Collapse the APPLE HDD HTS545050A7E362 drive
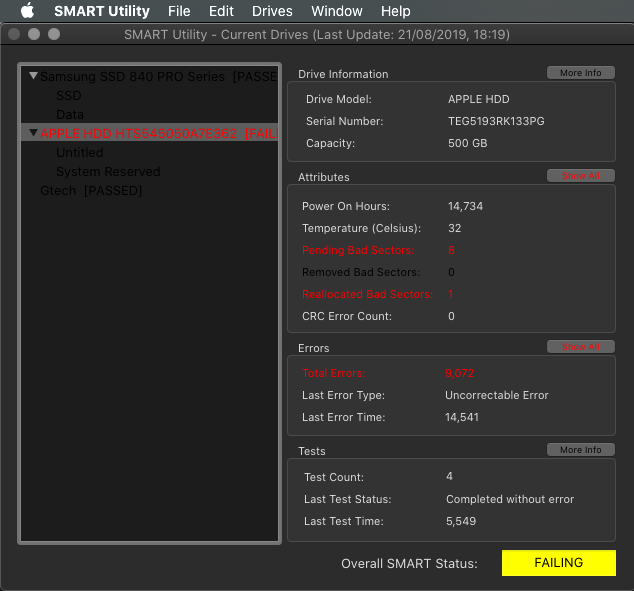 [34, 133]
